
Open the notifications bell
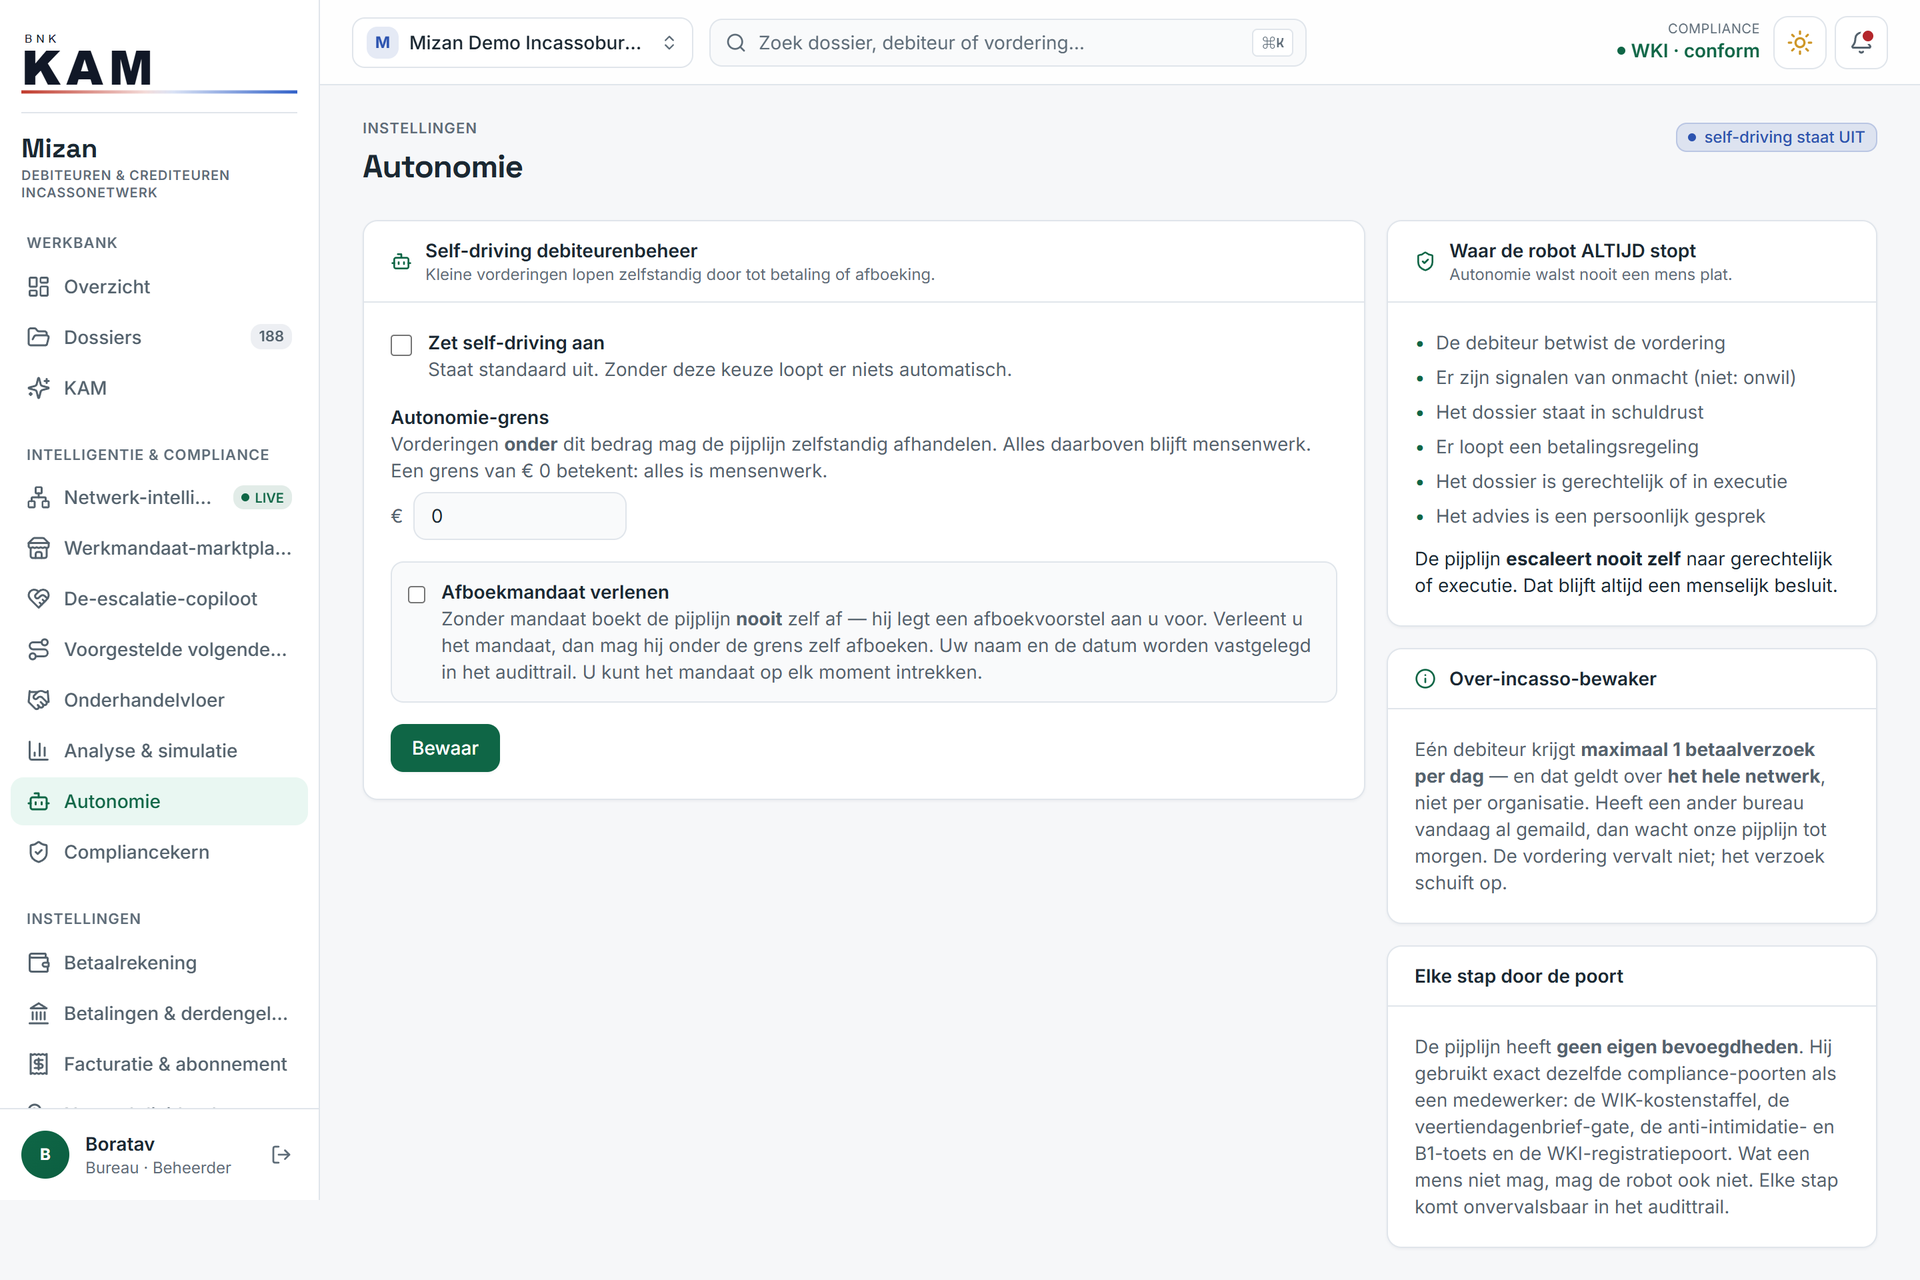coord(1860,42)
